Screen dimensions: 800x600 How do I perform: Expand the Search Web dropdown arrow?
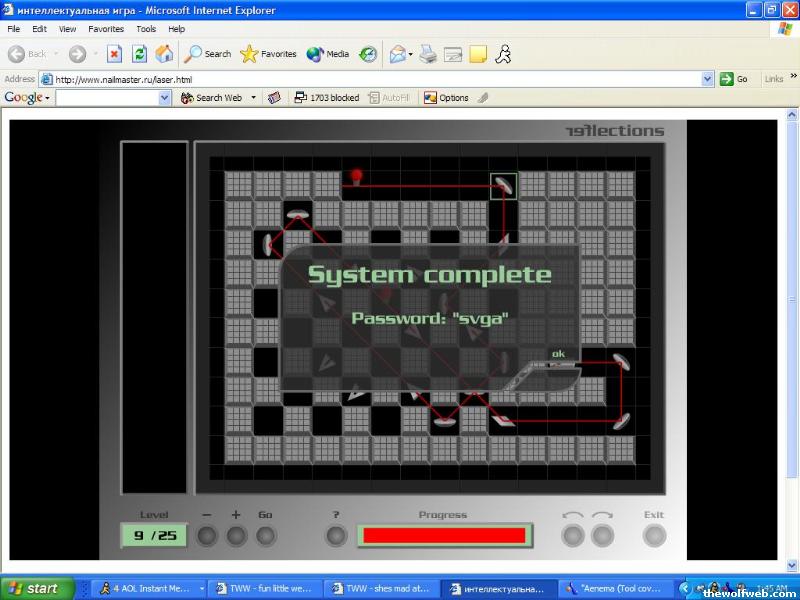click(x=253, y=98)
